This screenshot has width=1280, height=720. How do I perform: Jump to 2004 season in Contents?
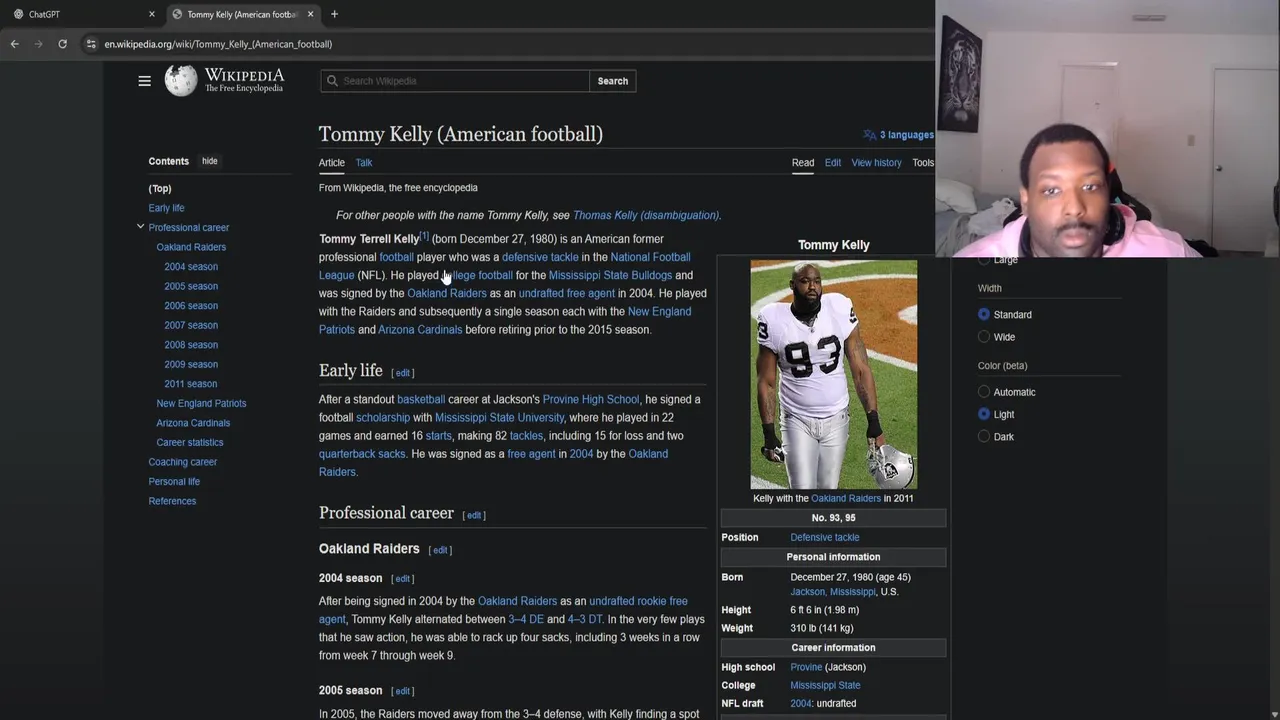191,267
